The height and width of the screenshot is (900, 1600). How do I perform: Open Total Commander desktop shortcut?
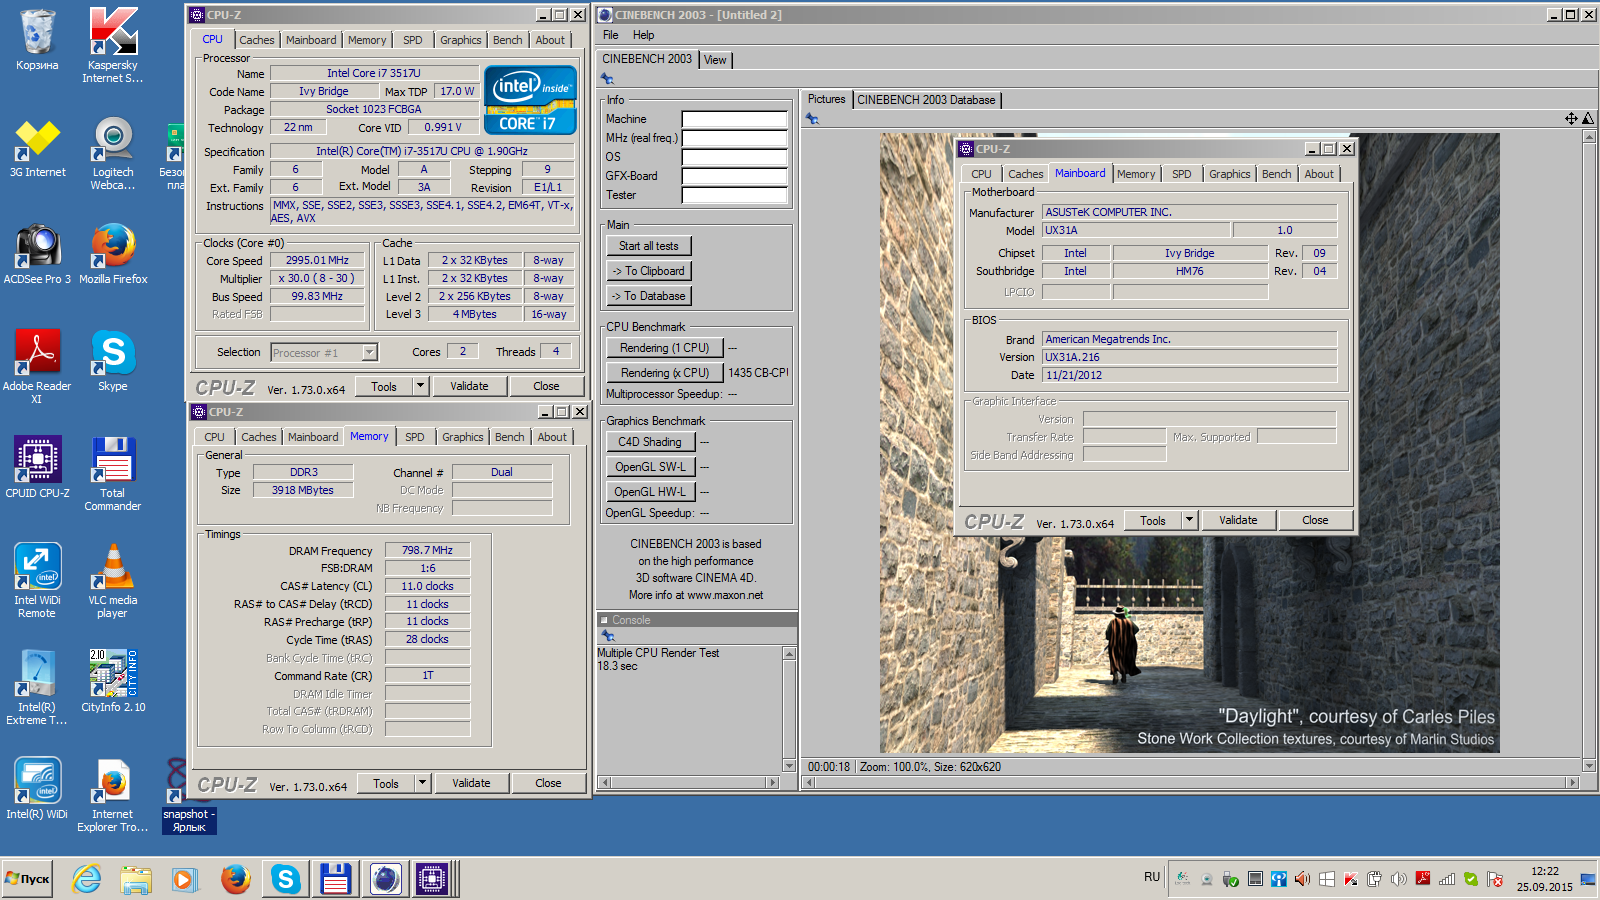coord(113,475)
